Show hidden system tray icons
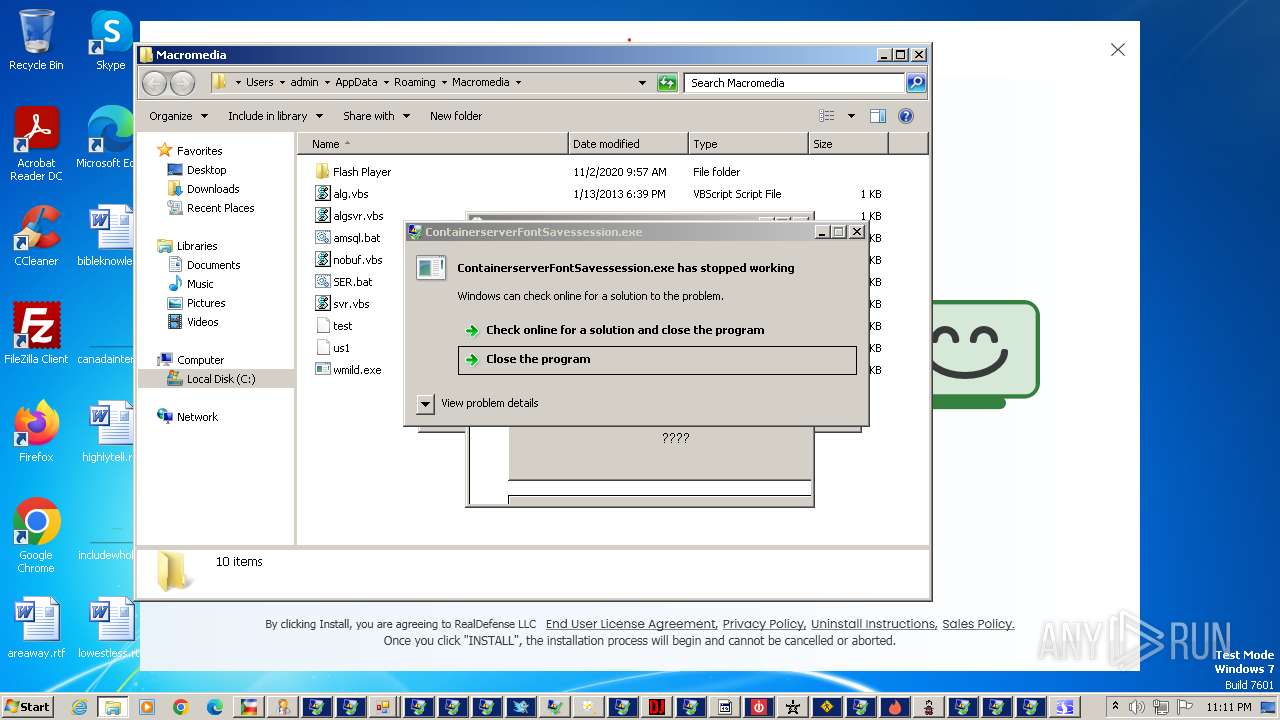 point(1116,707)
